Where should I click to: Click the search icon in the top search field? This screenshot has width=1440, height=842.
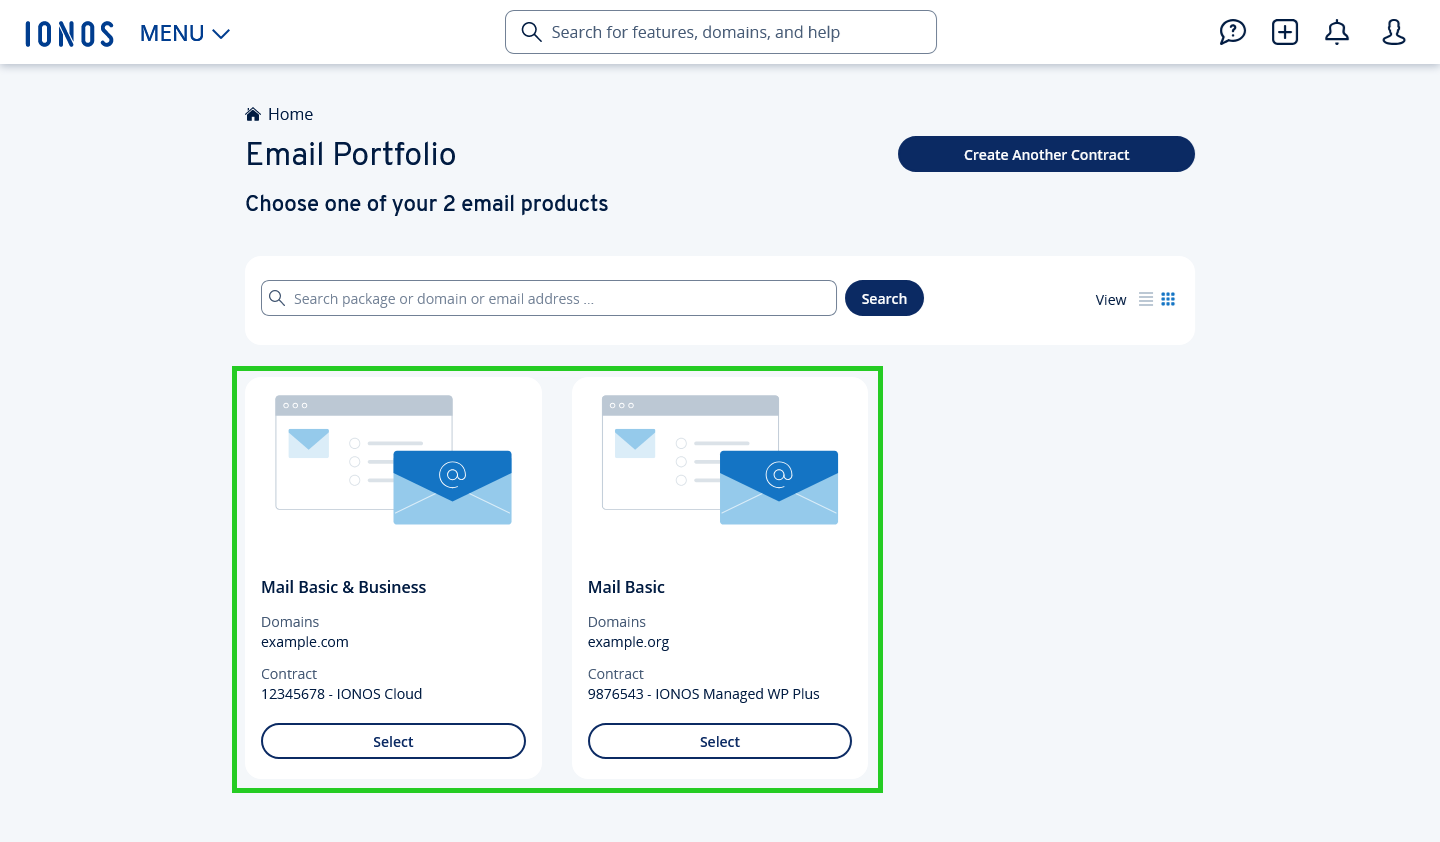tap(532, 32)
